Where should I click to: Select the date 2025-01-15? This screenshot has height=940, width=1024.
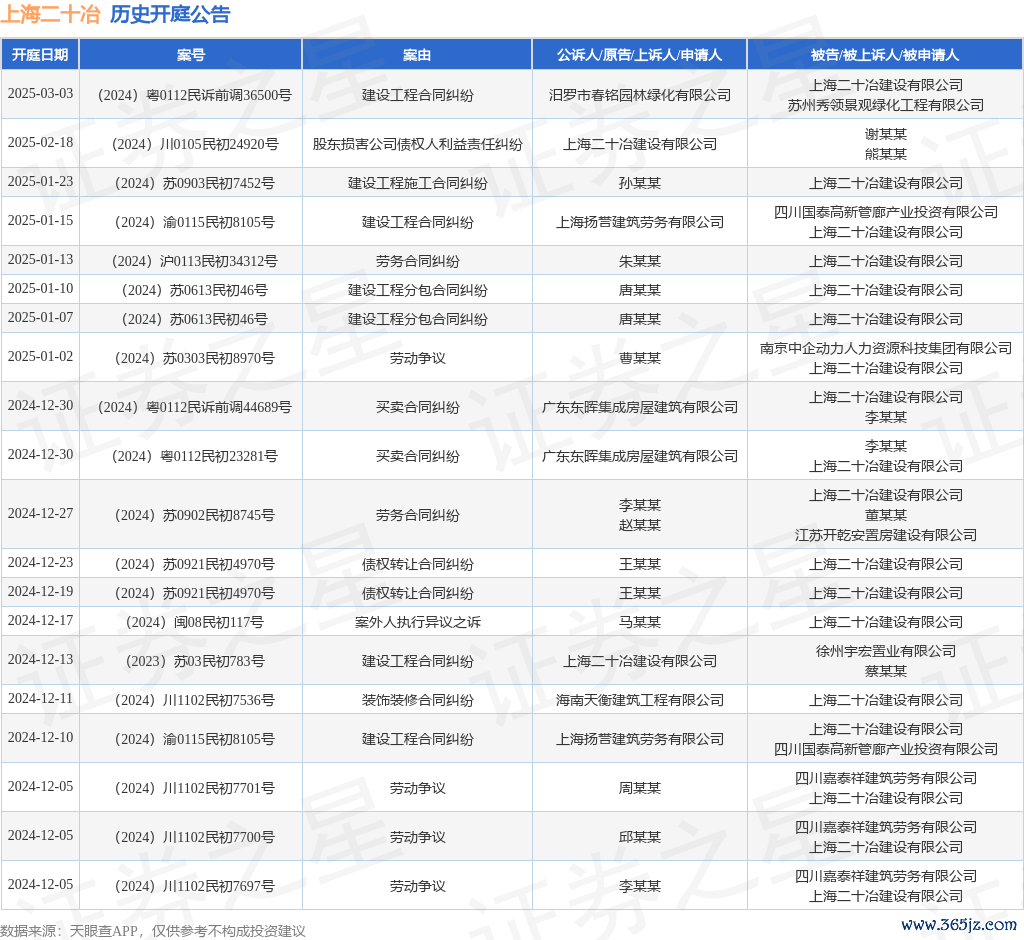(x=40, y=221)
